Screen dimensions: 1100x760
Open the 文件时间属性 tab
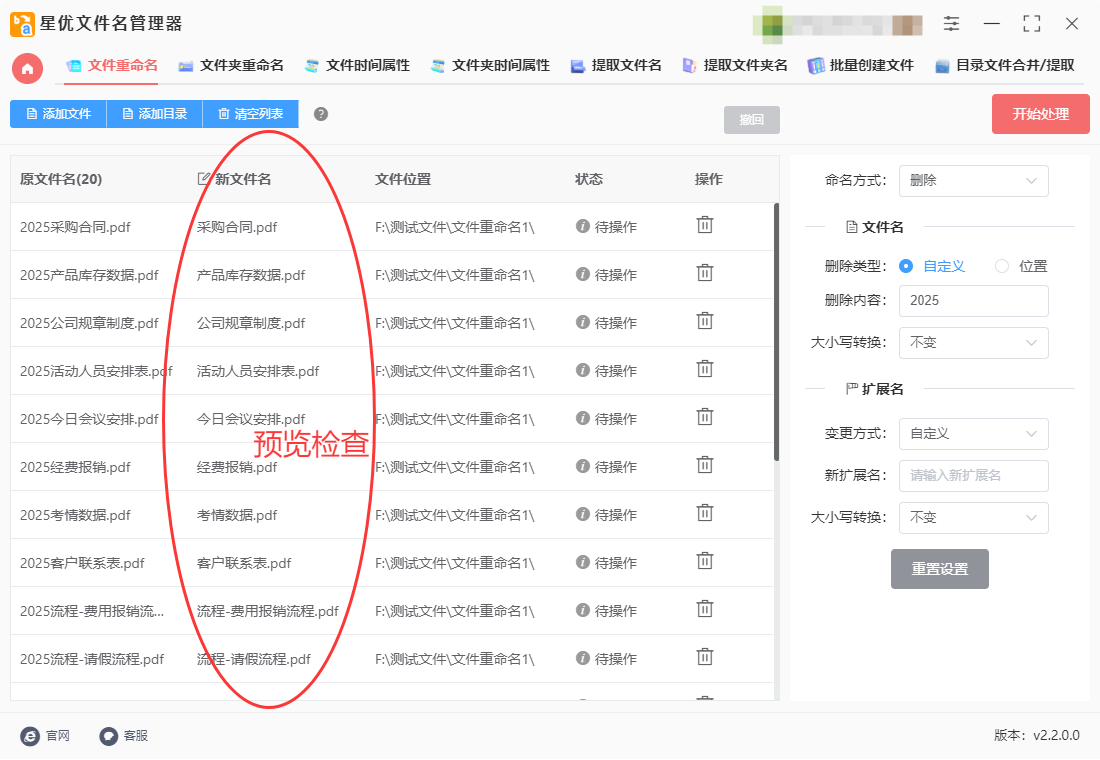click(357, 66)
